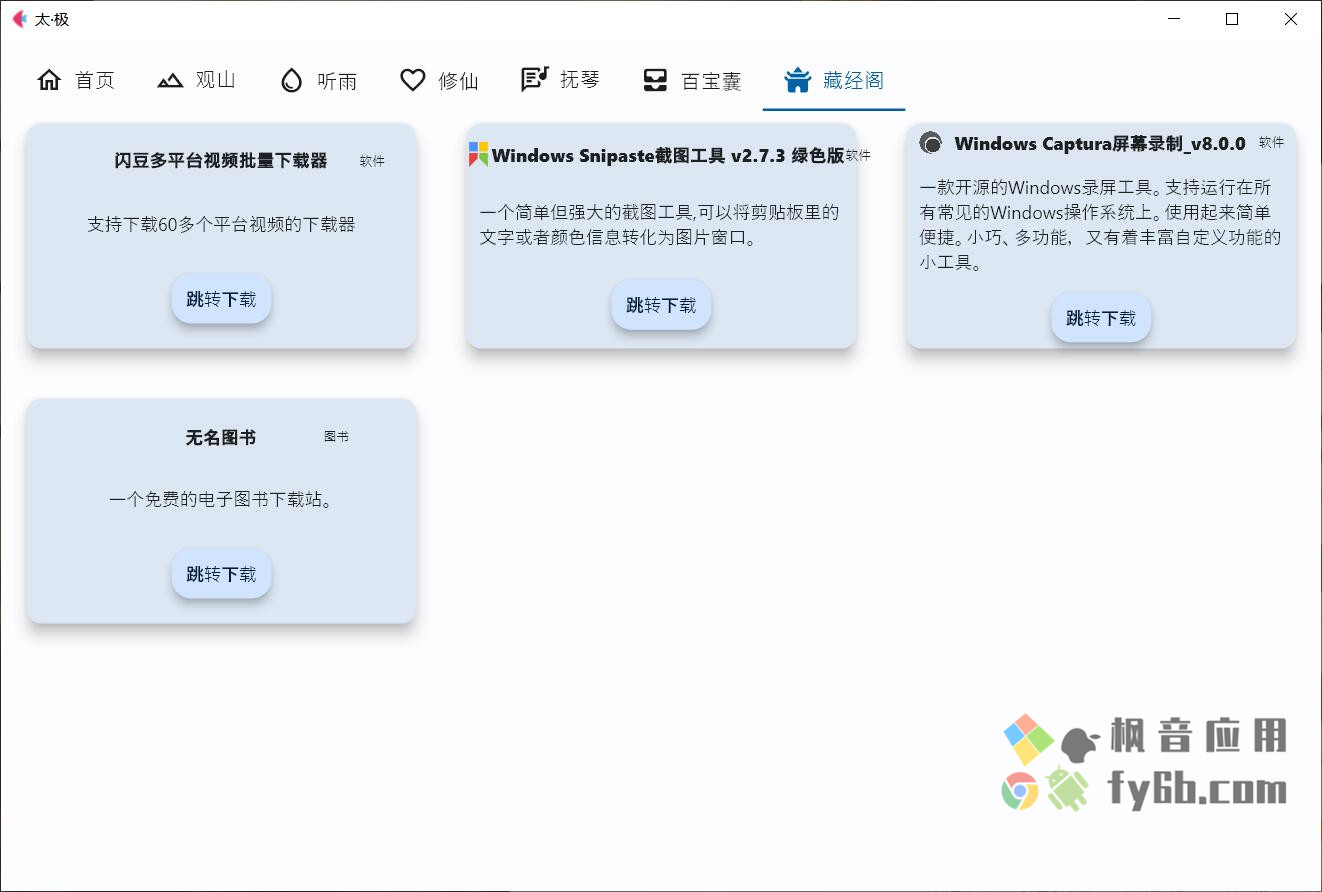Click the music note icon beside 抚琴
Screen dimensions: 1322x892
point(535,79)
